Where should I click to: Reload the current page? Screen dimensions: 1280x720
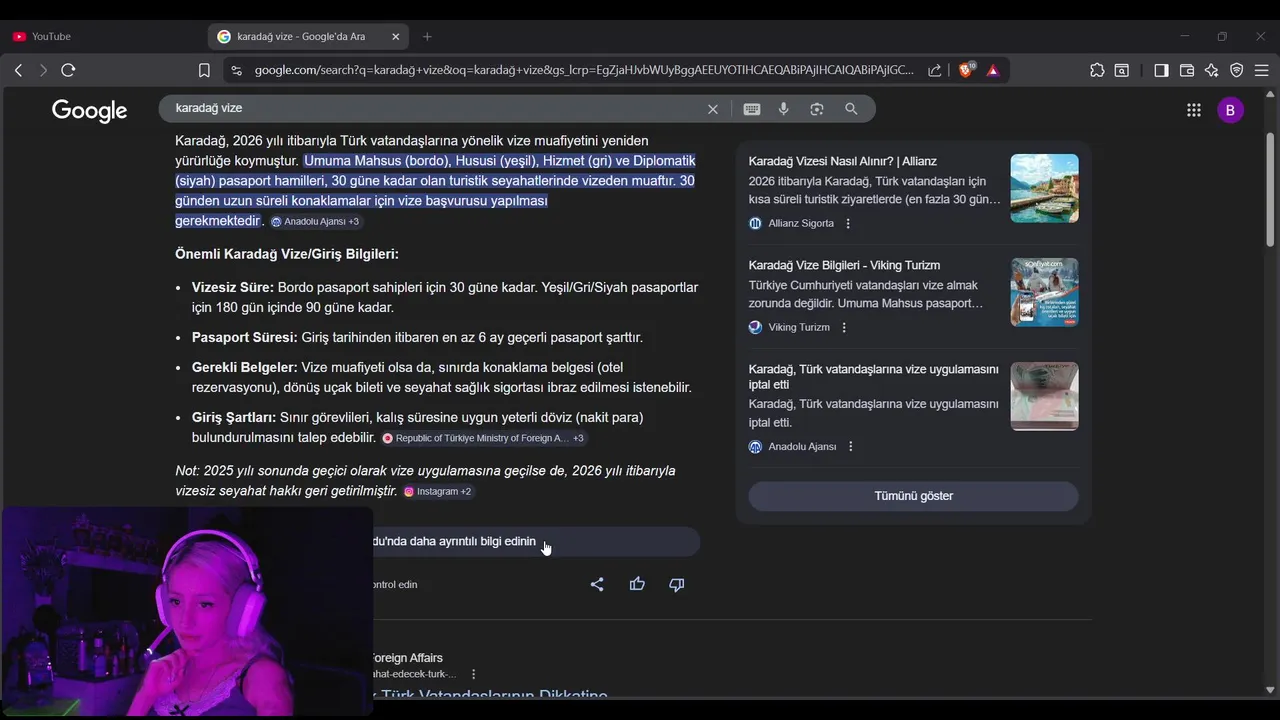coord(68,70)
